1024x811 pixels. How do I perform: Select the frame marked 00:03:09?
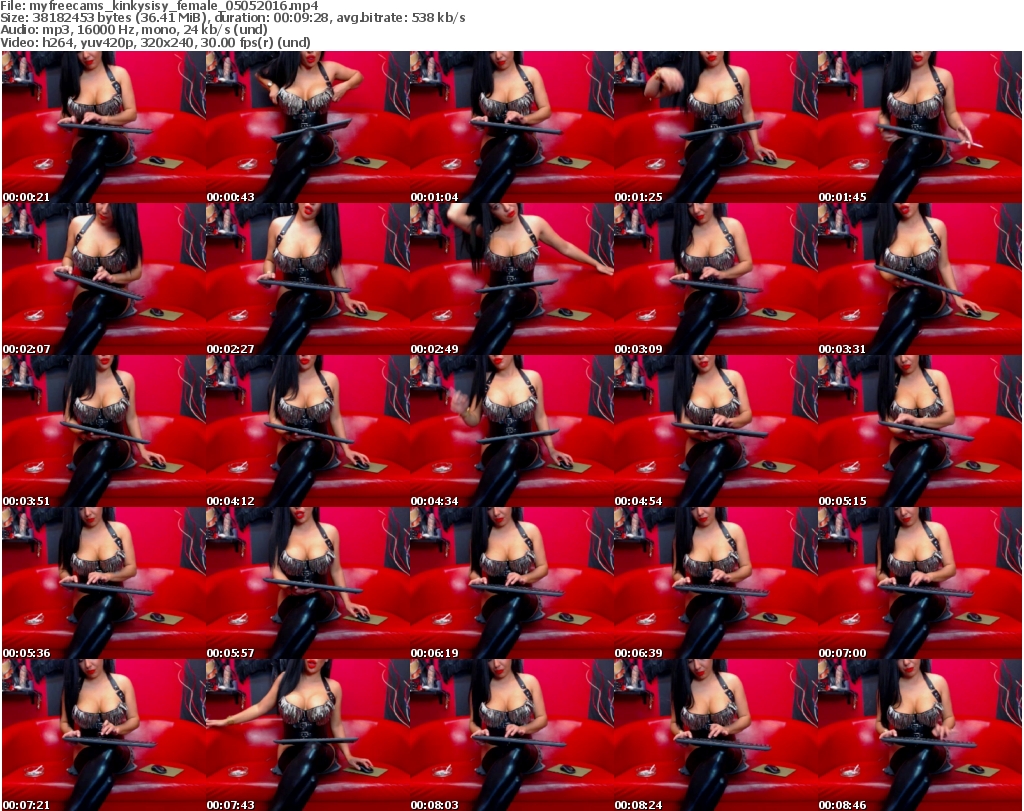pos(716,279)
